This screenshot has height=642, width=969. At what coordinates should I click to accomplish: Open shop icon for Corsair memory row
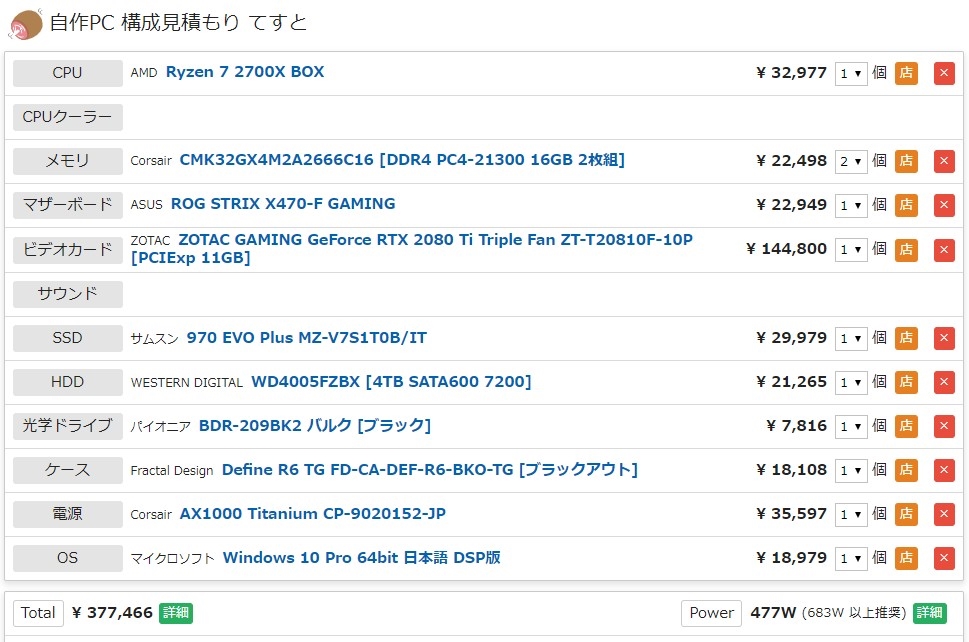[906, 161]
